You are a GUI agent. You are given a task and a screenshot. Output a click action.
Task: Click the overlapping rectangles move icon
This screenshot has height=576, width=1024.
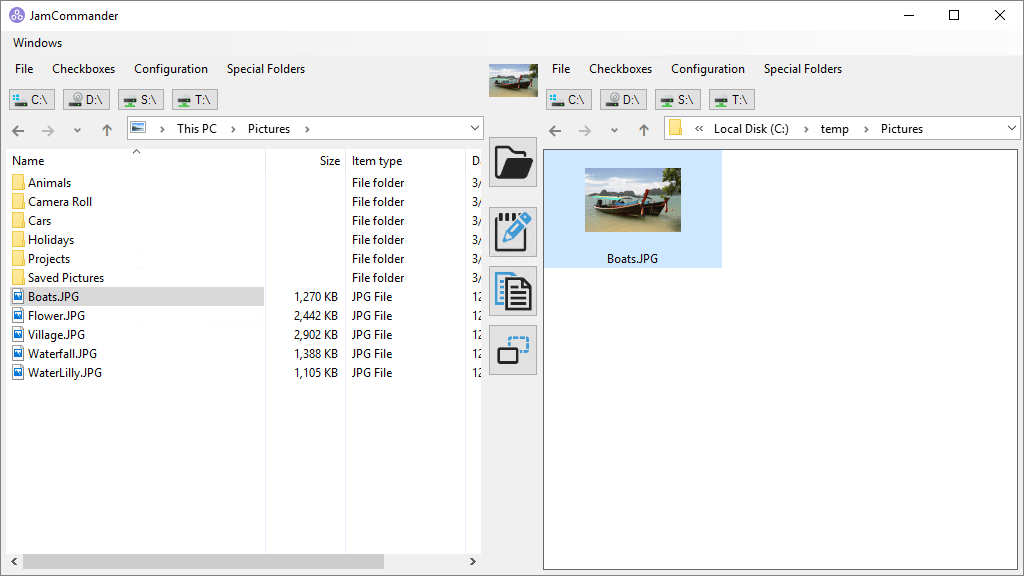pyautogui.click(x=513, y=350)
